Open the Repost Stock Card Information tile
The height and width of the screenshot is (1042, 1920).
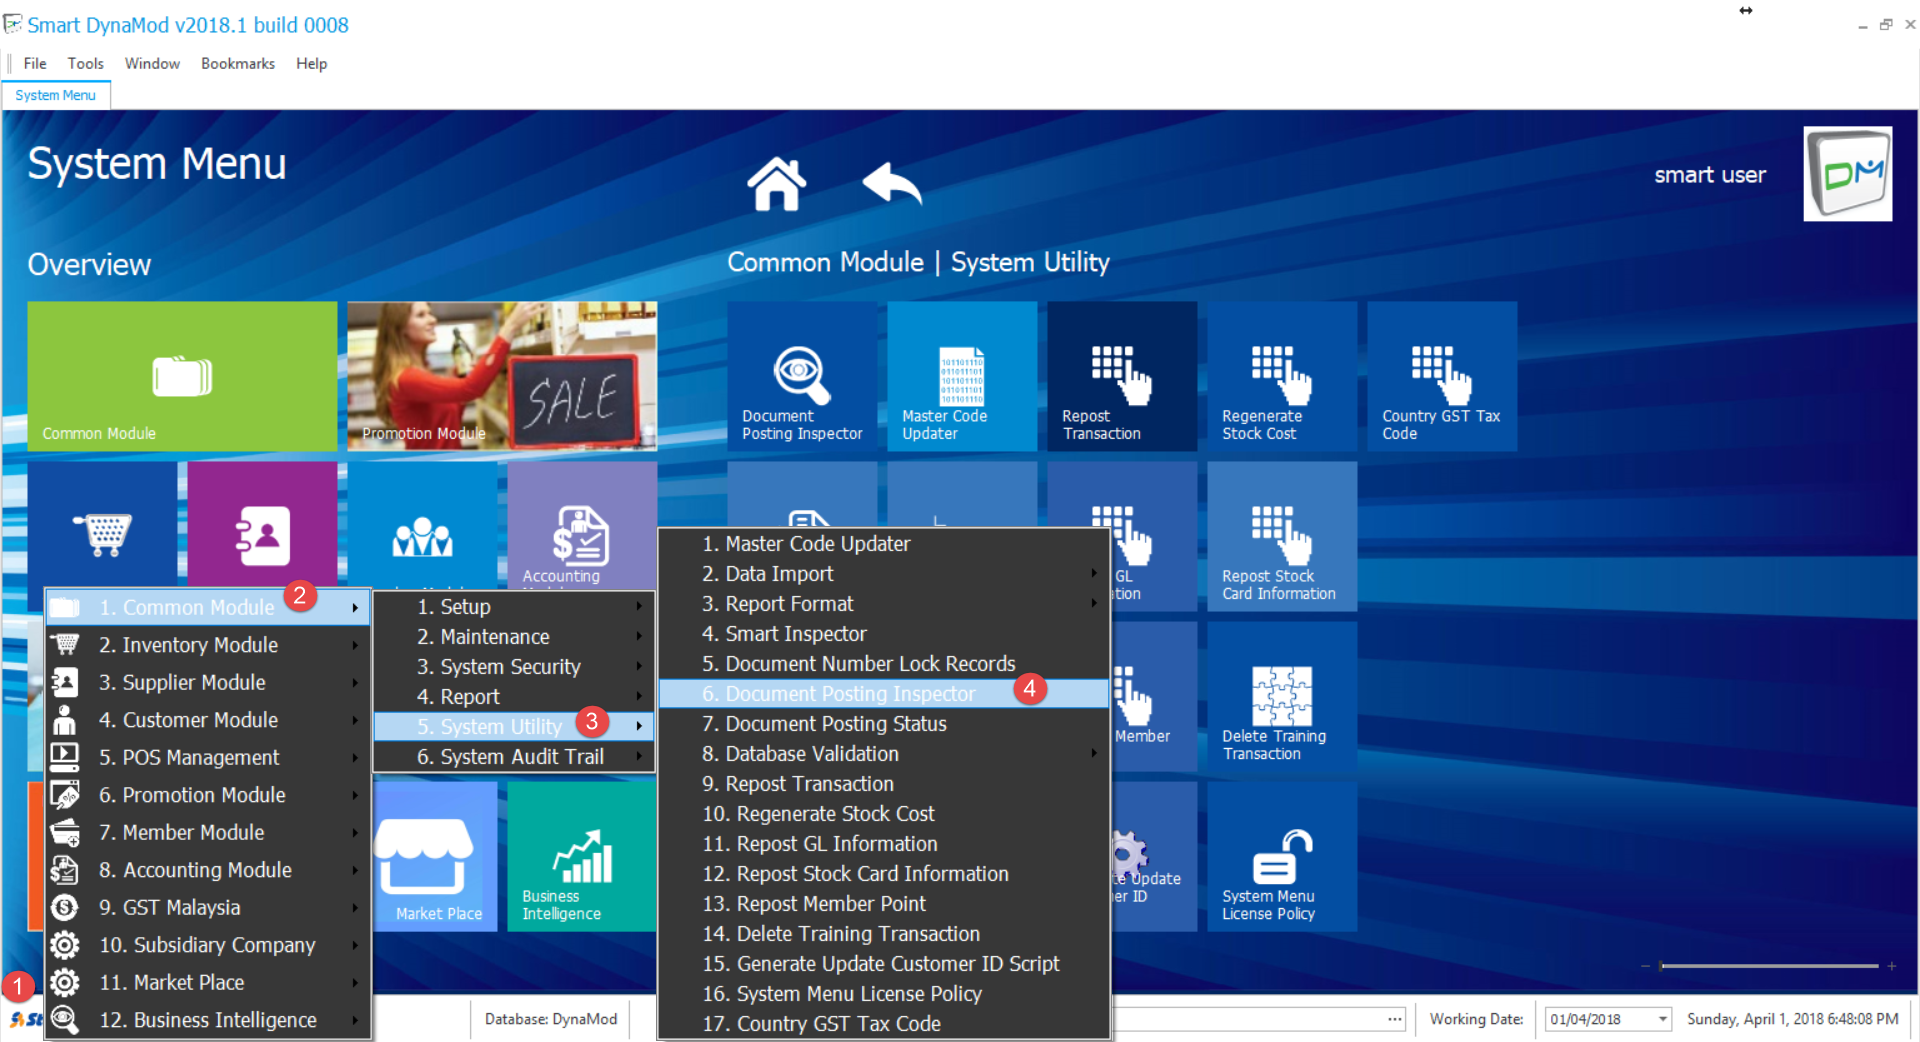(1282, 536)
